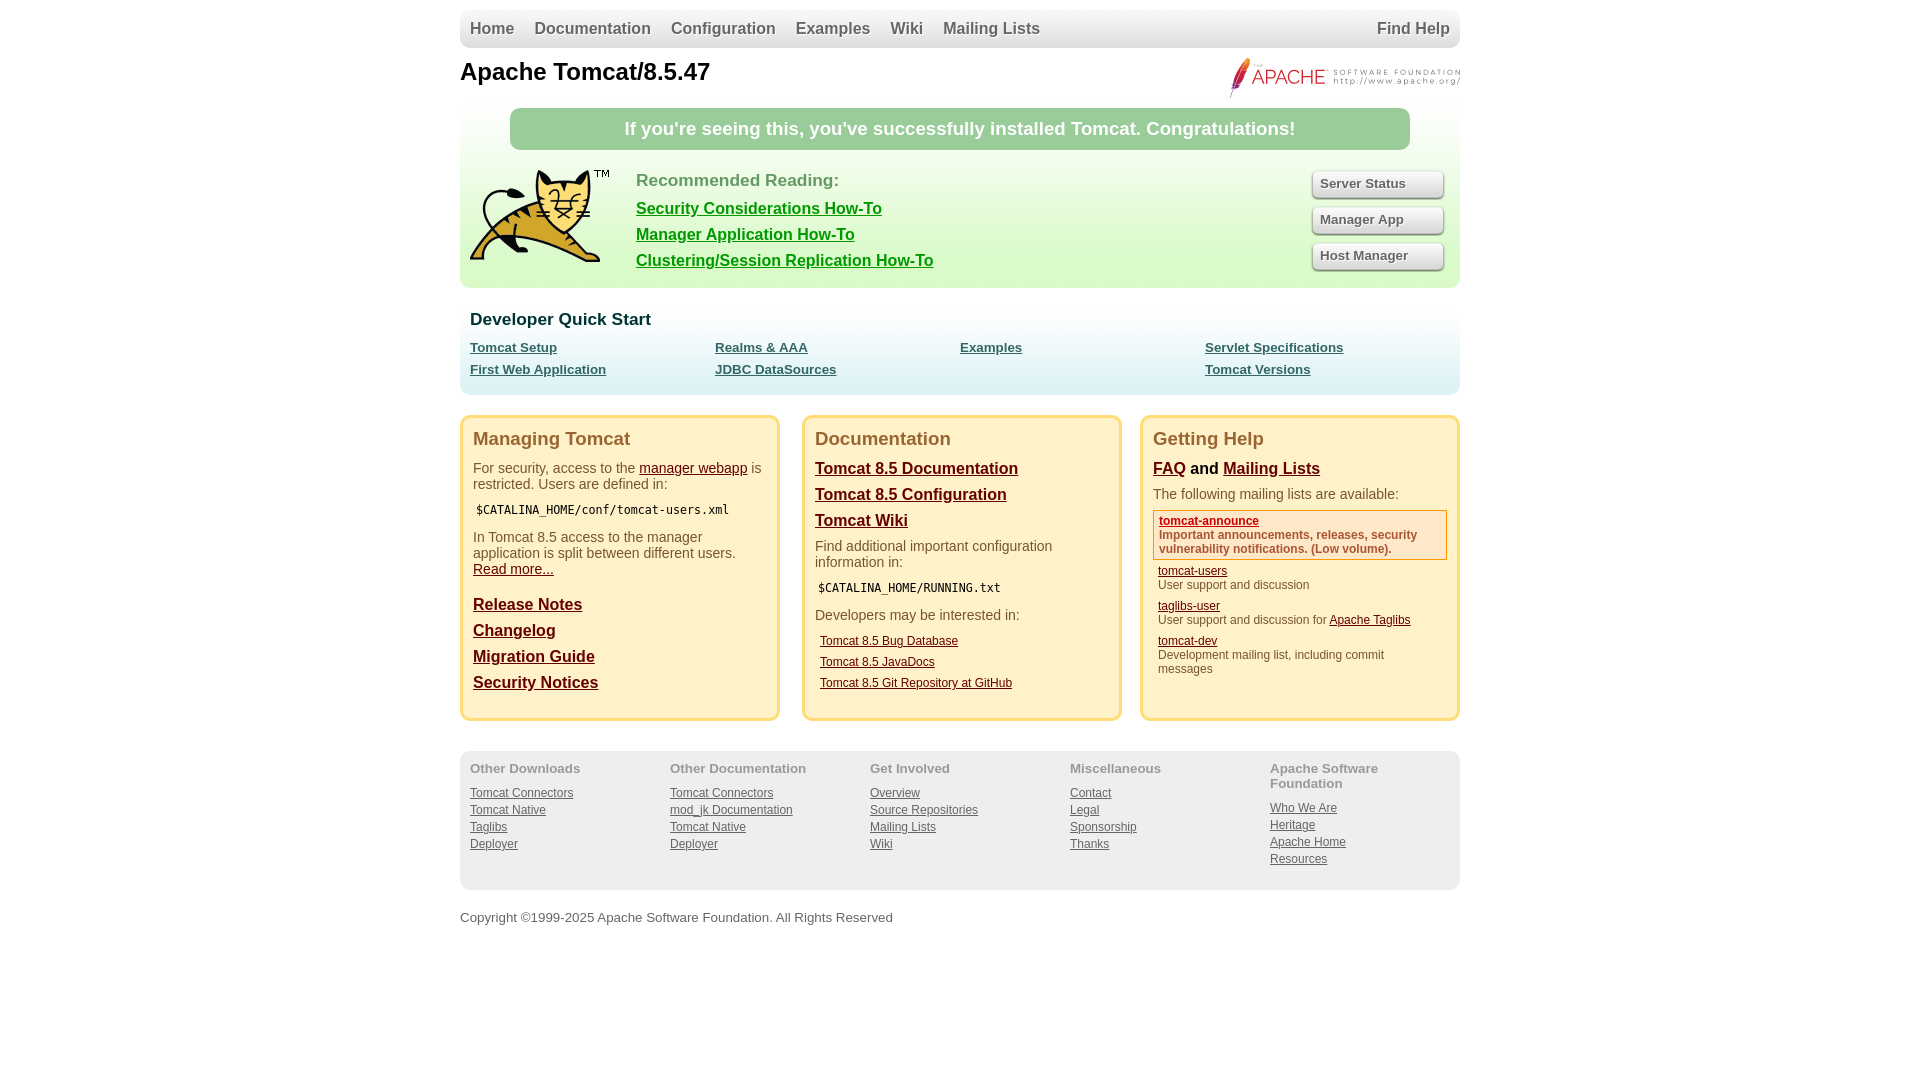Open the Tomcat Wiki link
The width and height of the screenshot is (1920, 1080).
(x=861, y=521)
